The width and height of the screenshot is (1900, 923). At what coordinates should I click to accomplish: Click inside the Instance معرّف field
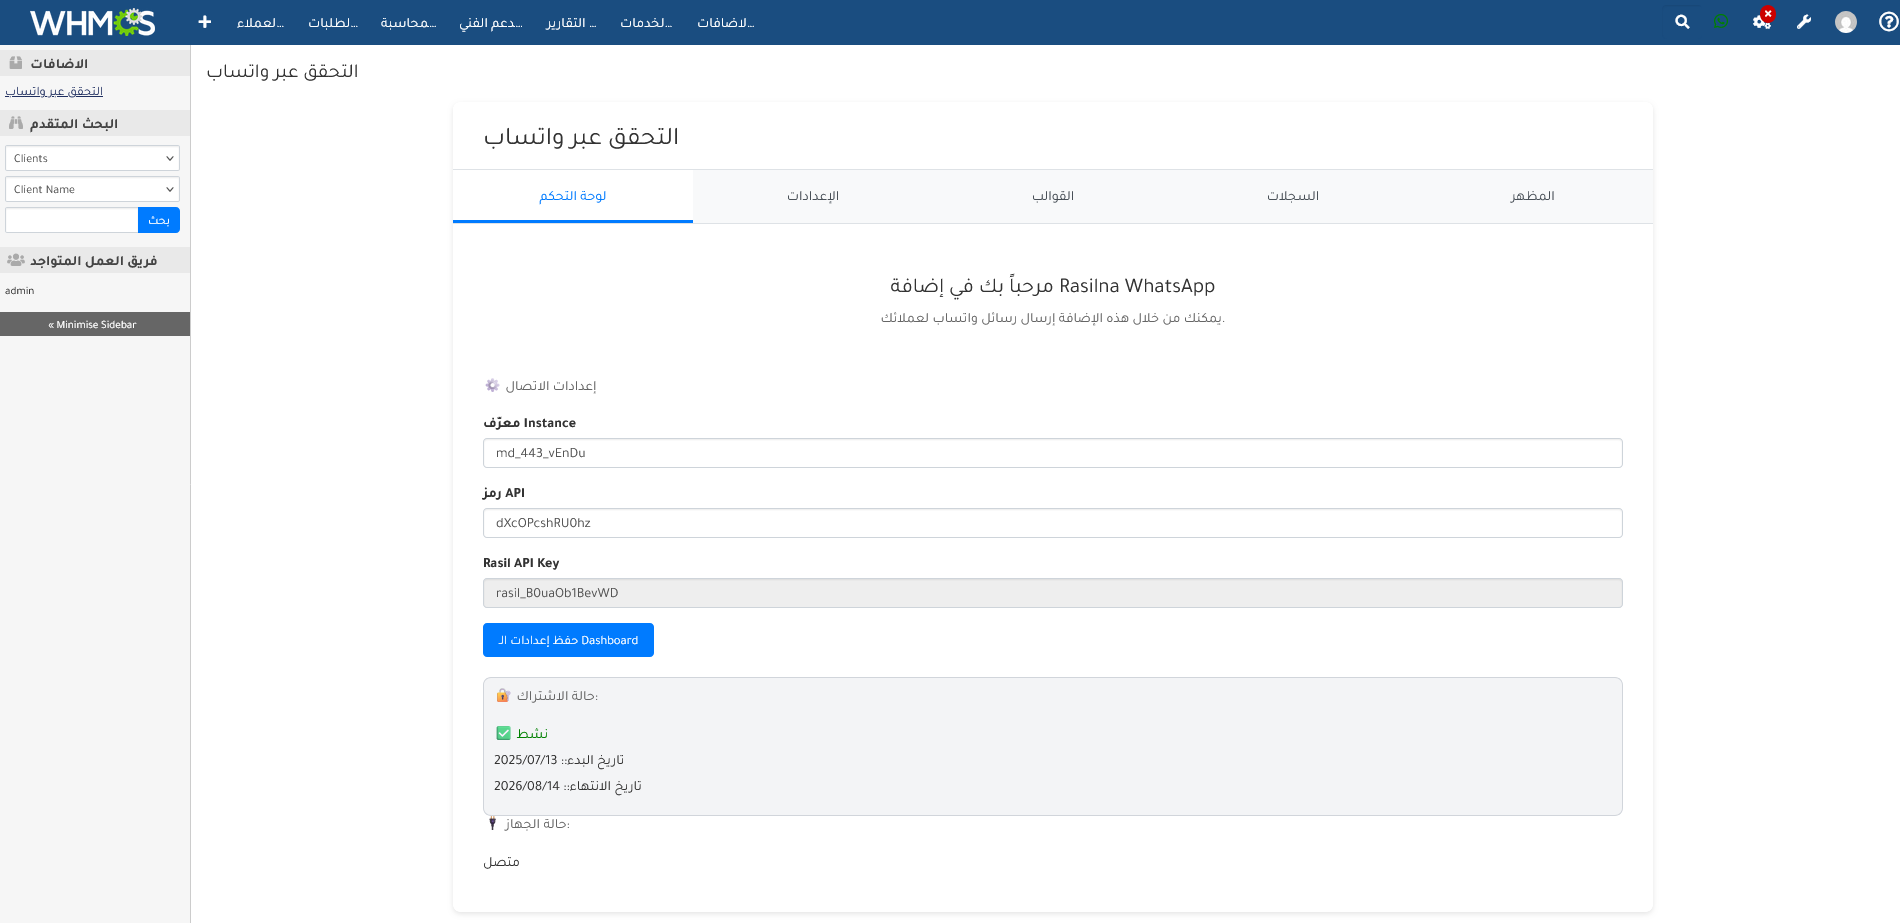1055,453
